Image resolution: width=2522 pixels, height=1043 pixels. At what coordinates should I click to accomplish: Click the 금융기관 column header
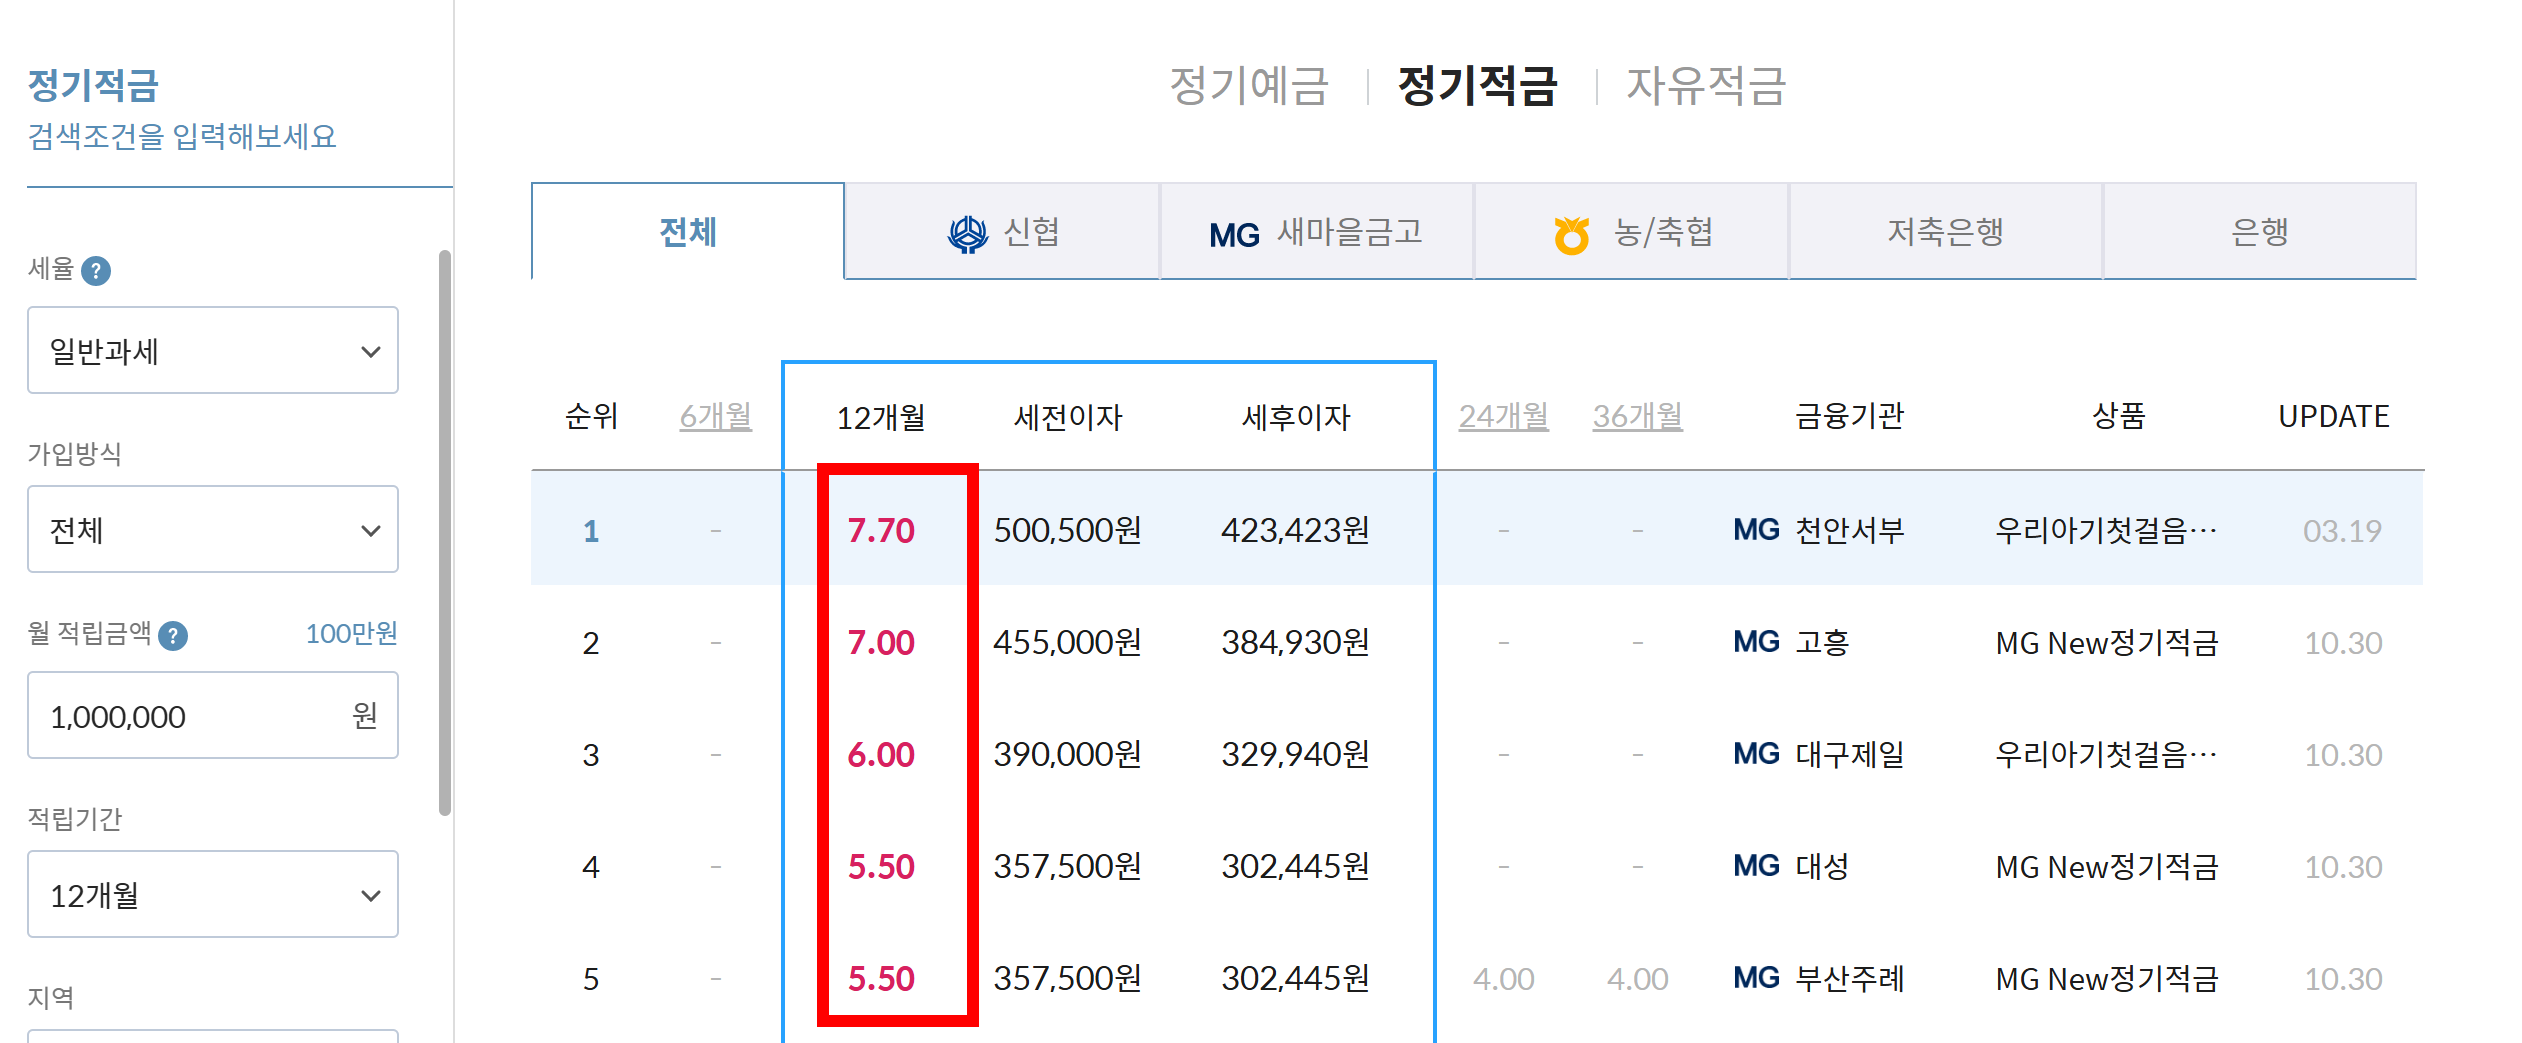click(x=1849, y=416)
